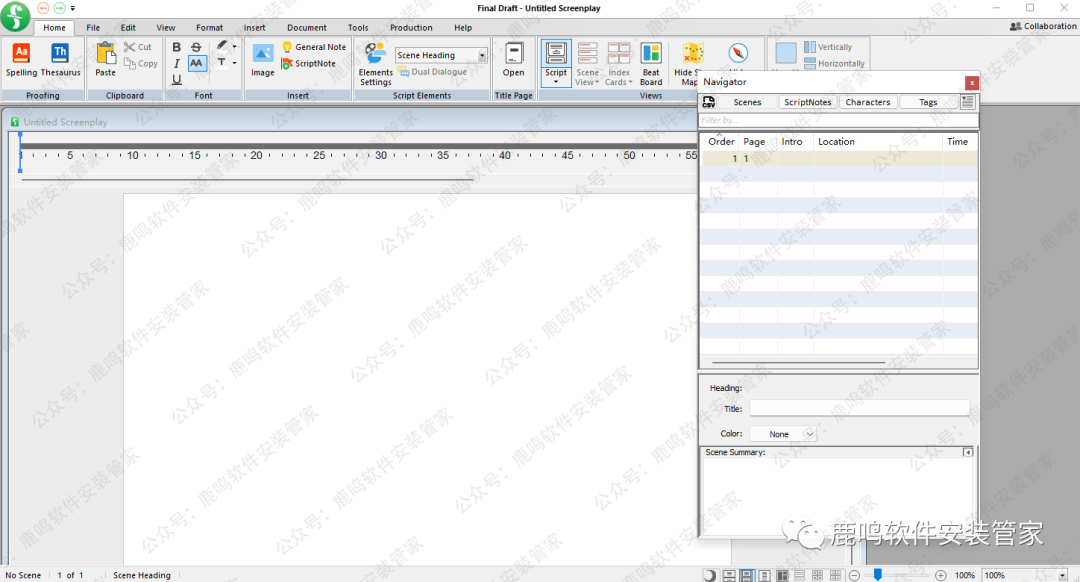Split the view Horizontally
Screen dimensions: 1080x582
(x=834, y=63)
